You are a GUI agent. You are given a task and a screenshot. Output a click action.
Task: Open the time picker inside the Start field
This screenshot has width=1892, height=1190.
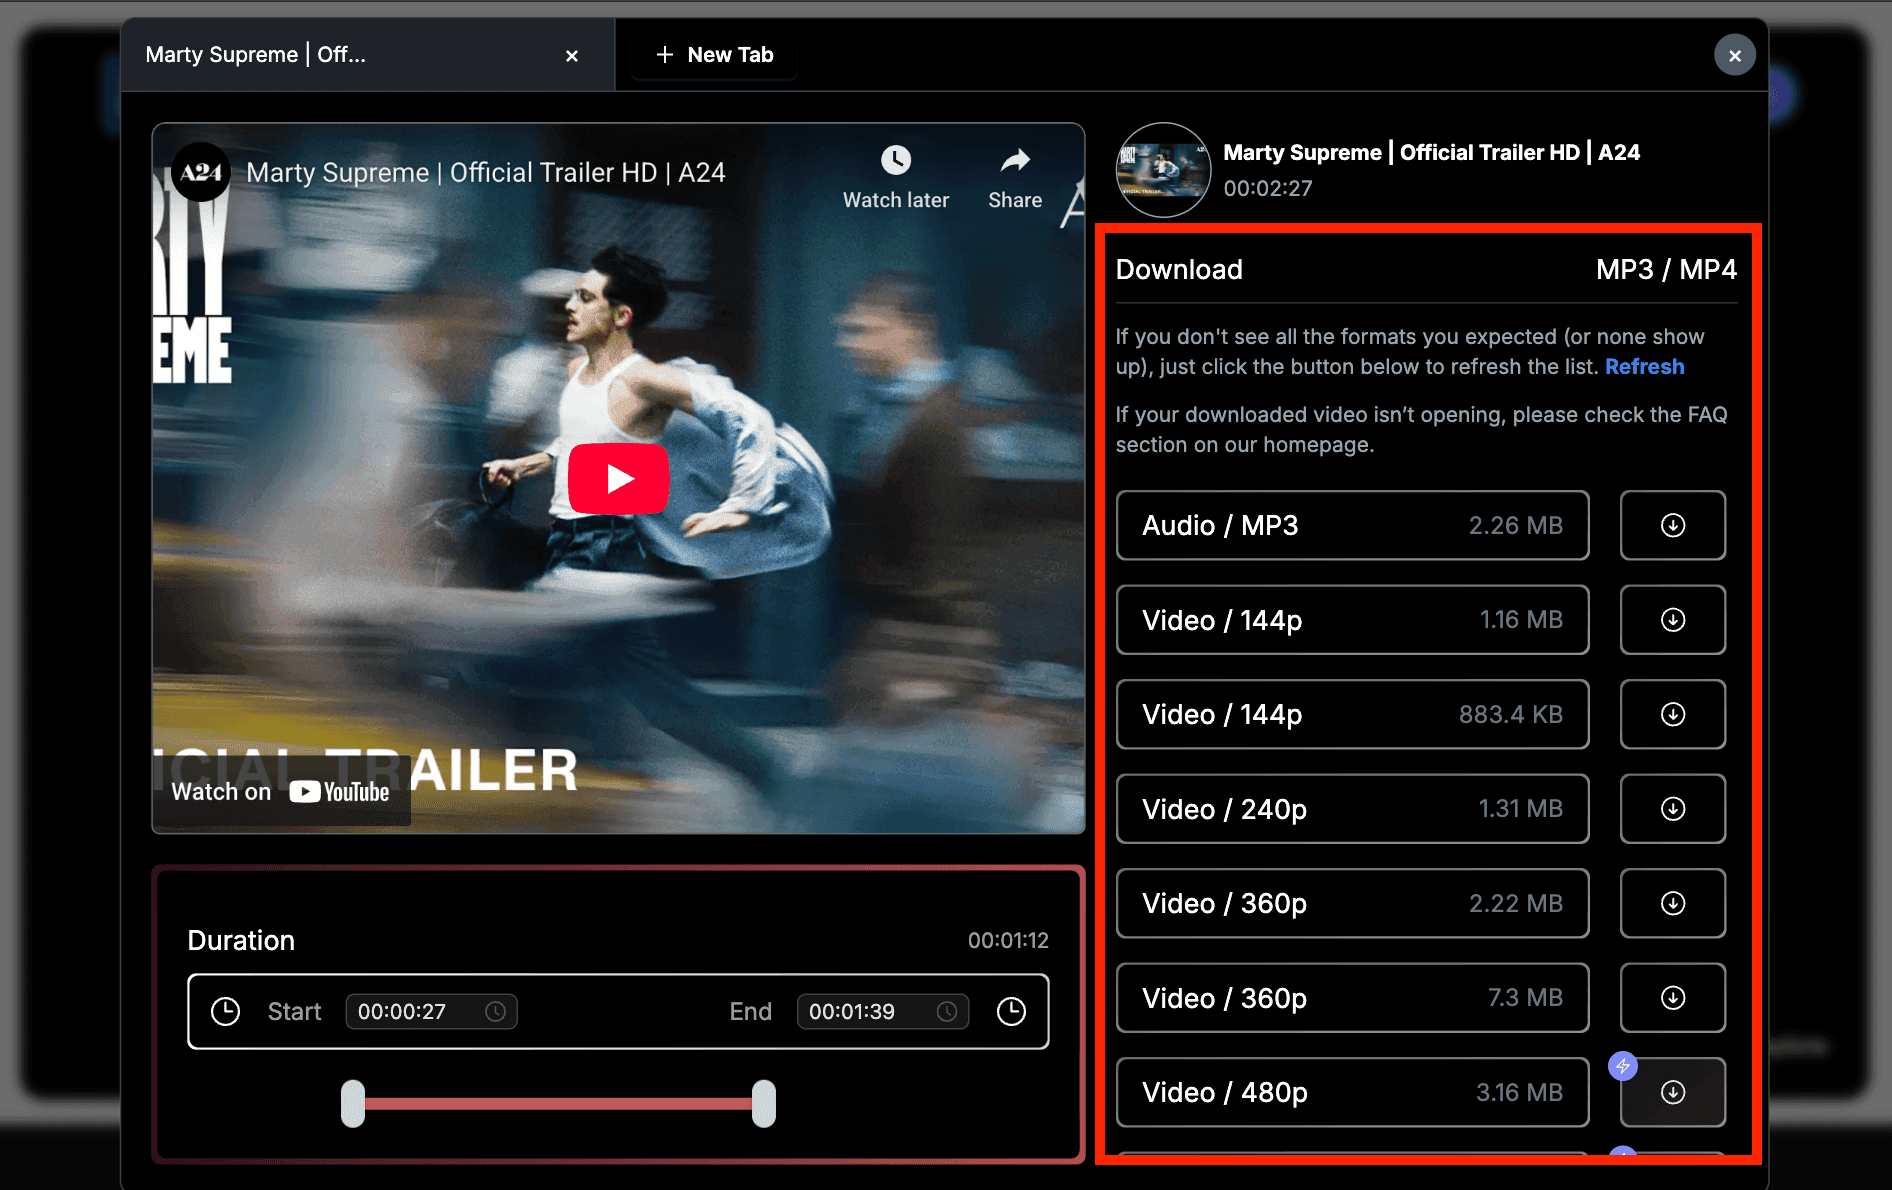[x=495, y=1012]
